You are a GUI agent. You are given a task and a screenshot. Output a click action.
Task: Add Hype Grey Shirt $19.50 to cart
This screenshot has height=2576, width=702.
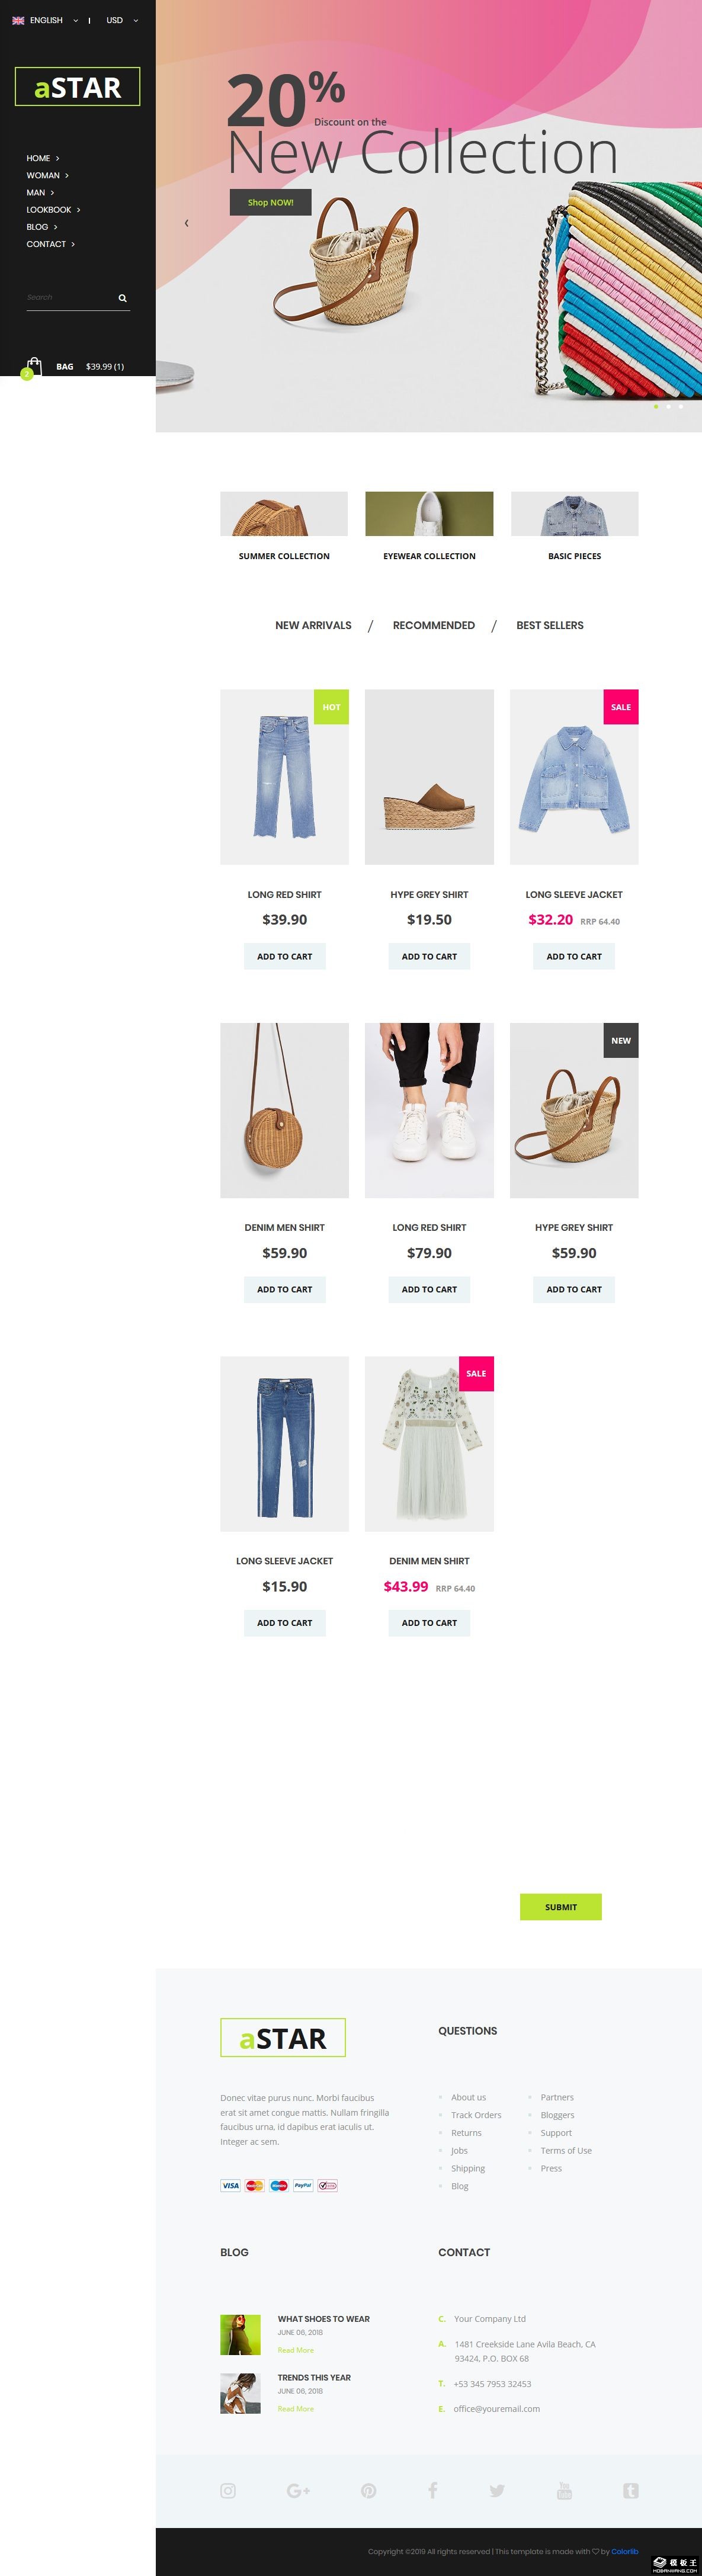click(x=429, y=956)
